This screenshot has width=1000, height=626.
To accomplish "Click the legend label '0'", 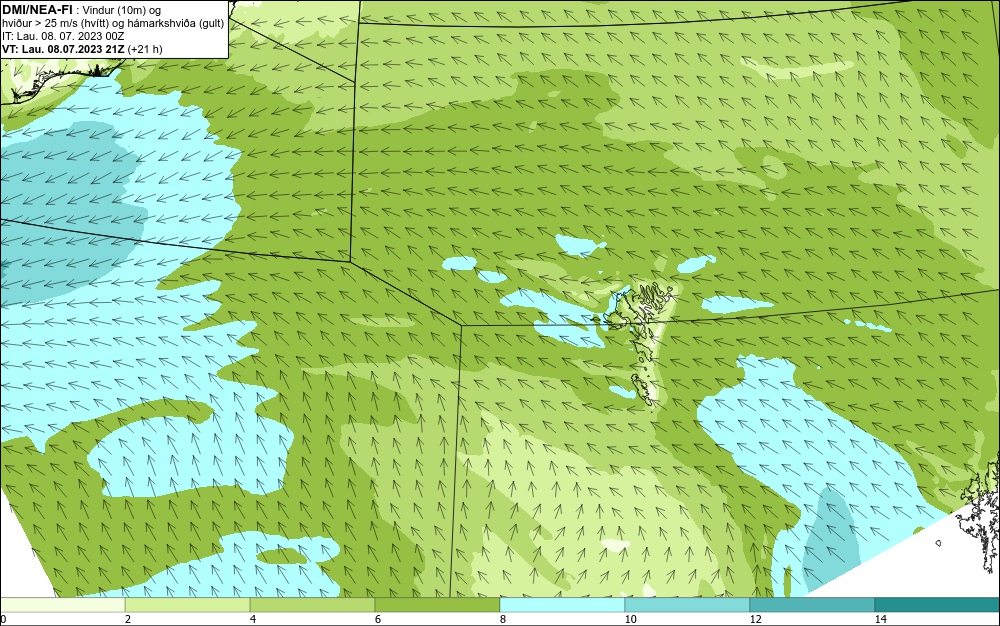I will tap(3, 619).
